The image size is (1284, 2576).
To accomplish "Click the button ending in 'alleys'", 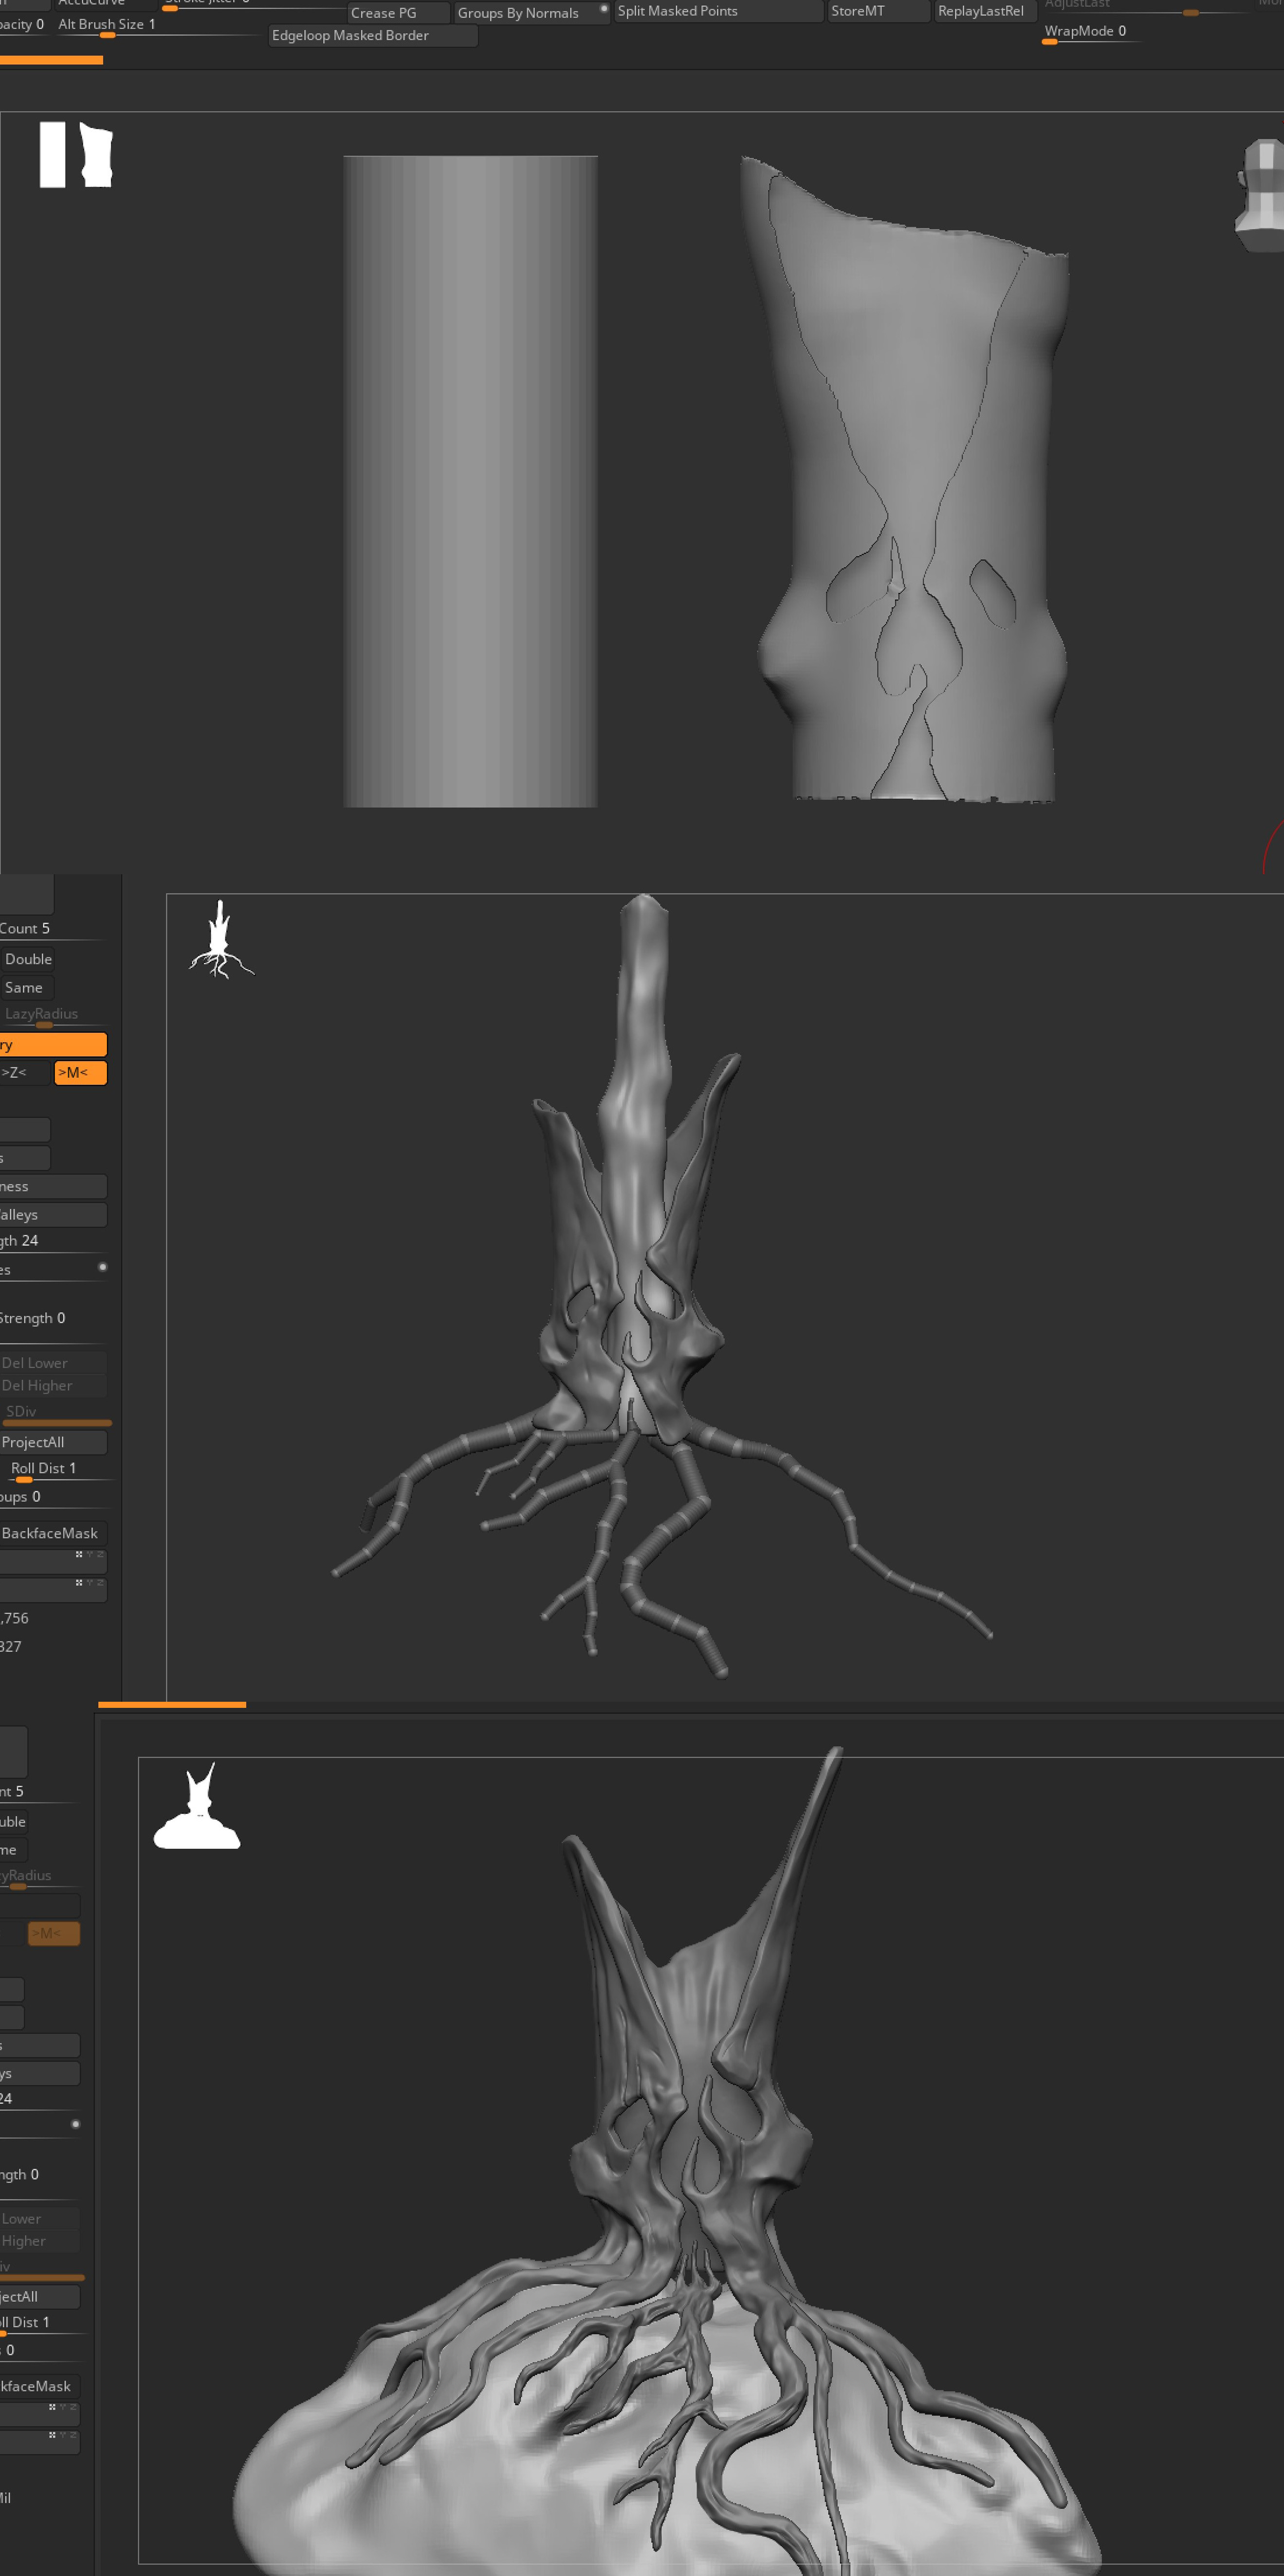I will [53, 1214].
